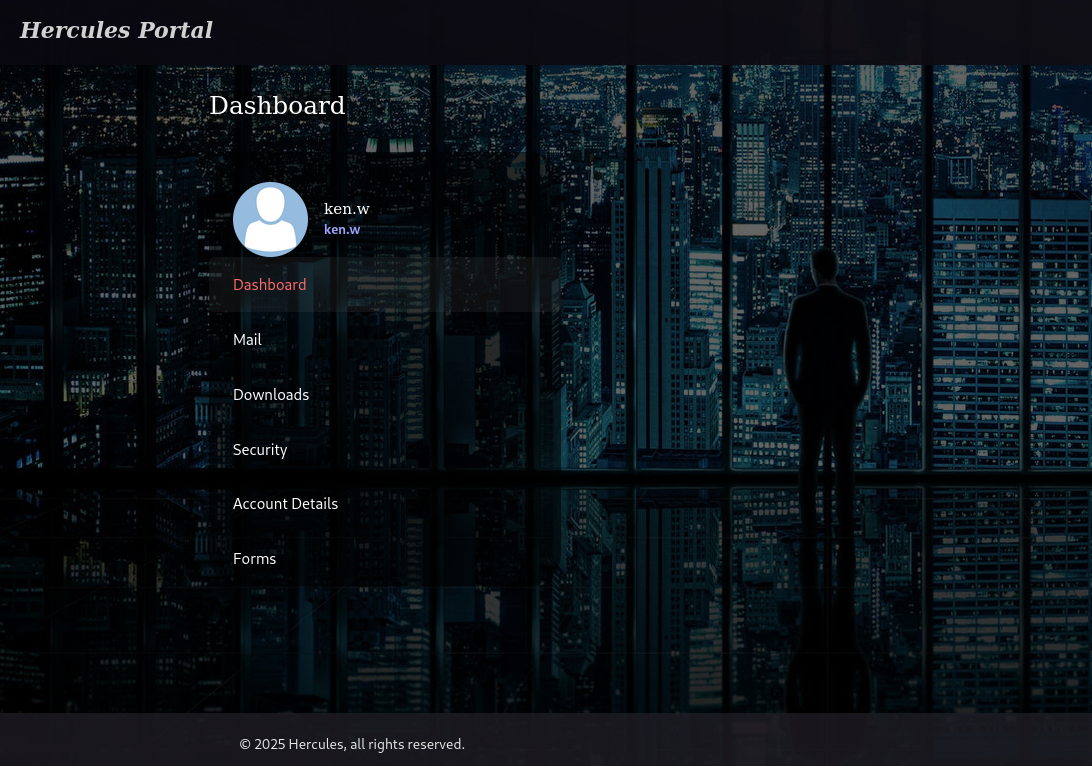
Task: Click the large Dashboard page heading
Action: (277, 105)
